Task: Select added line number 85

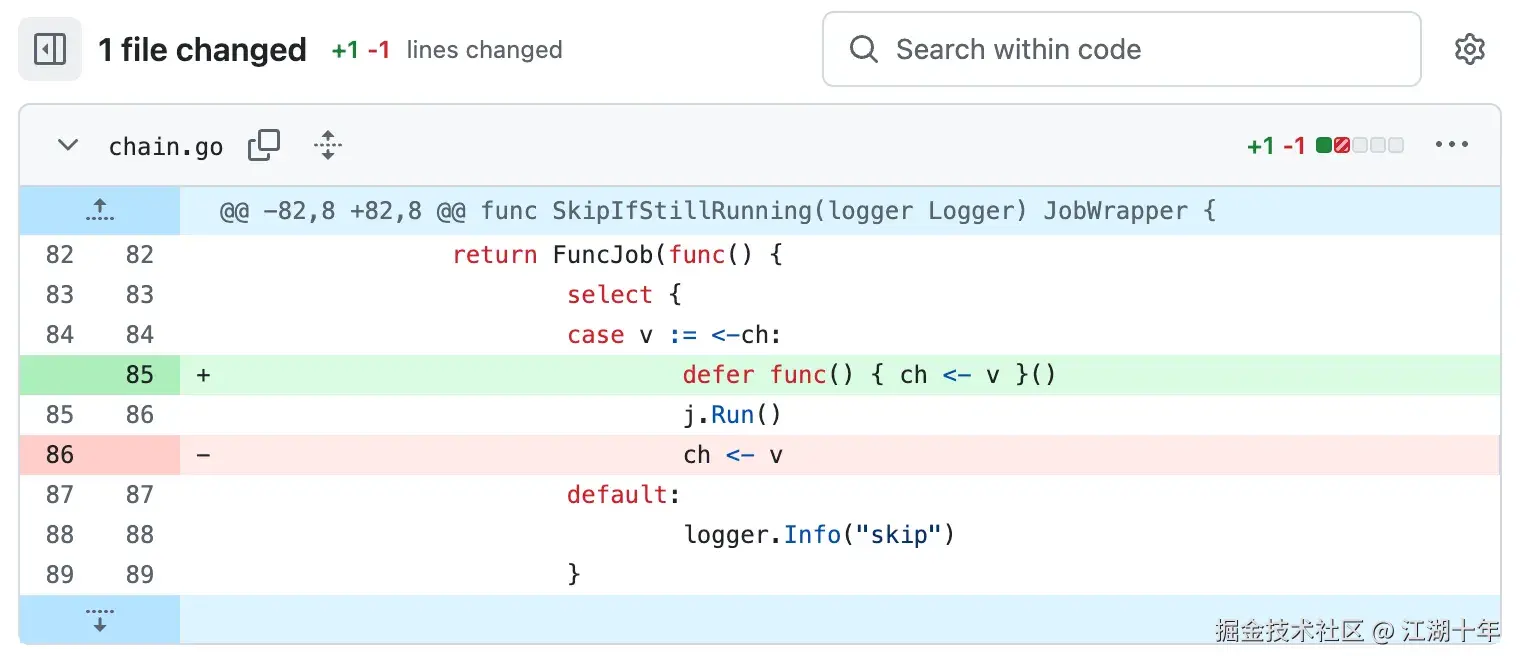Action: point(139,375)
